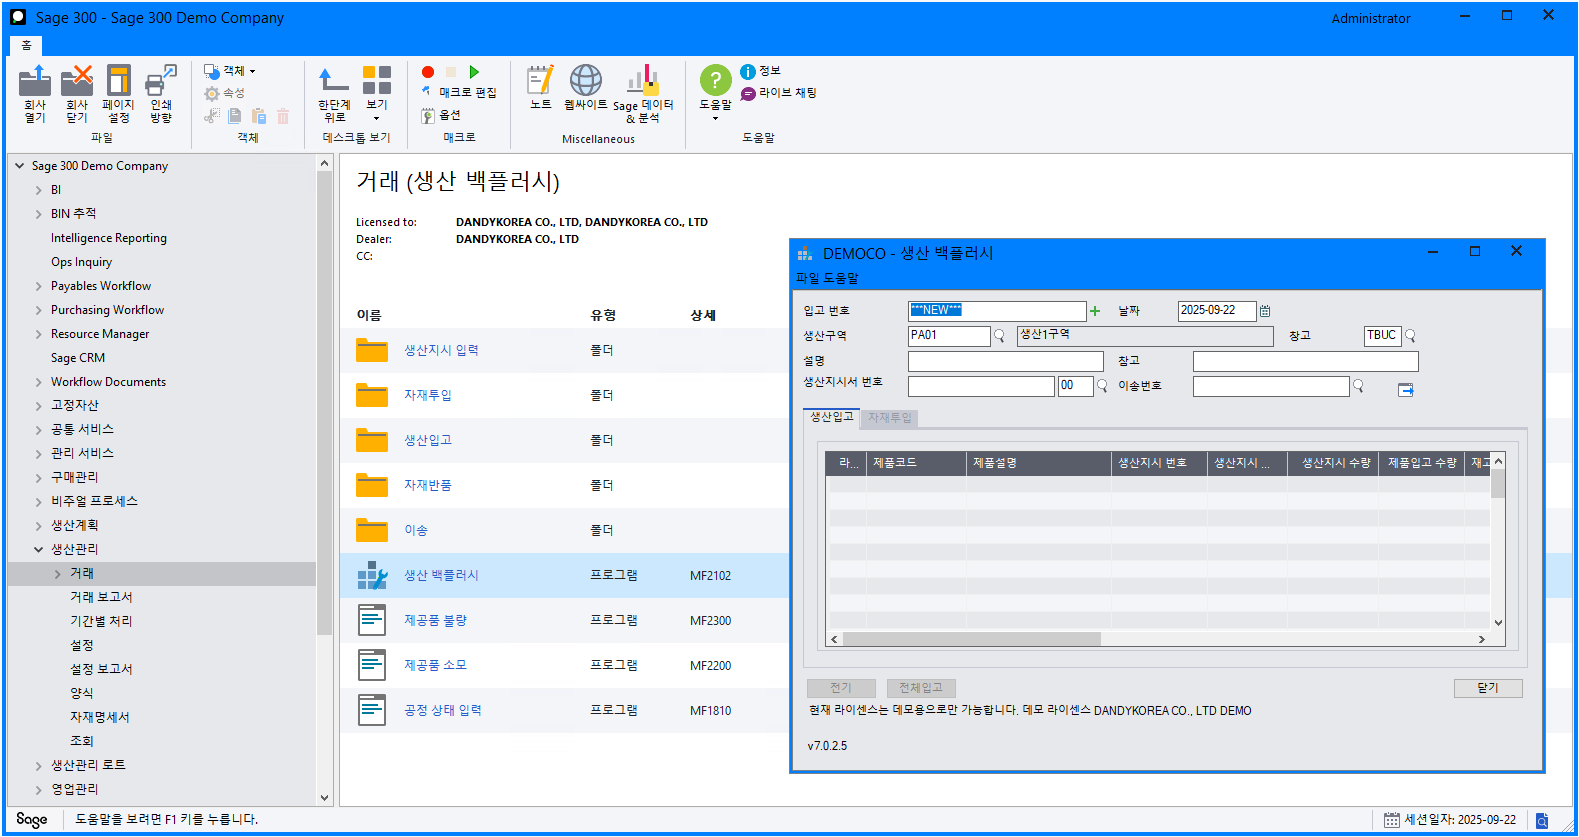
Task: Click the finder icon next to 창고 TBUC
Action: coord(1410,336)
